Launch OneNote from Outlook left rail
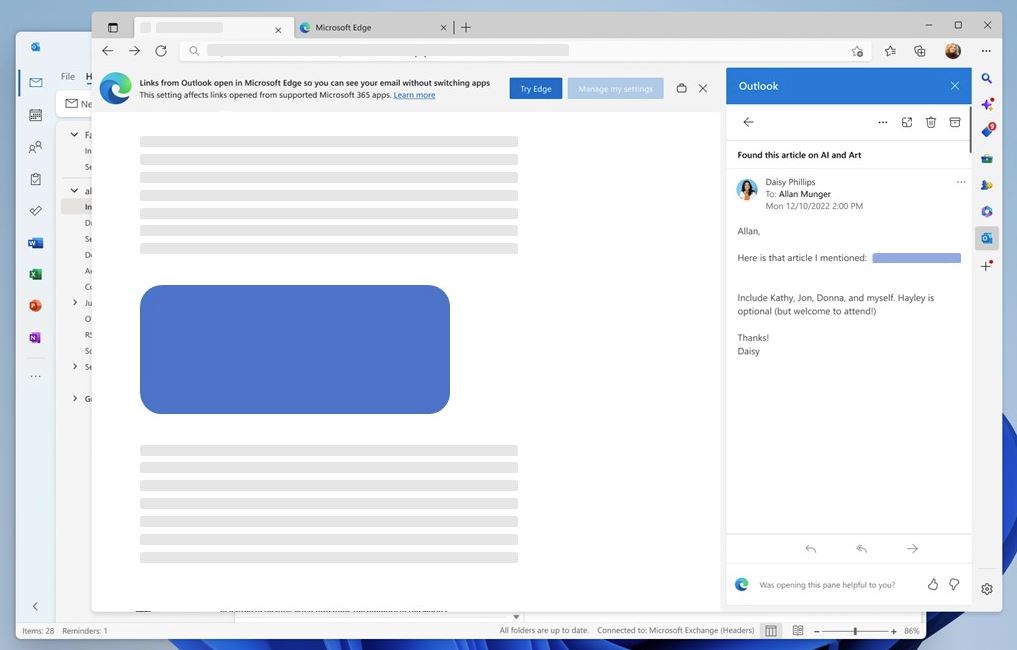Viewport: 1017px width, 650px height. pos(35,337)
